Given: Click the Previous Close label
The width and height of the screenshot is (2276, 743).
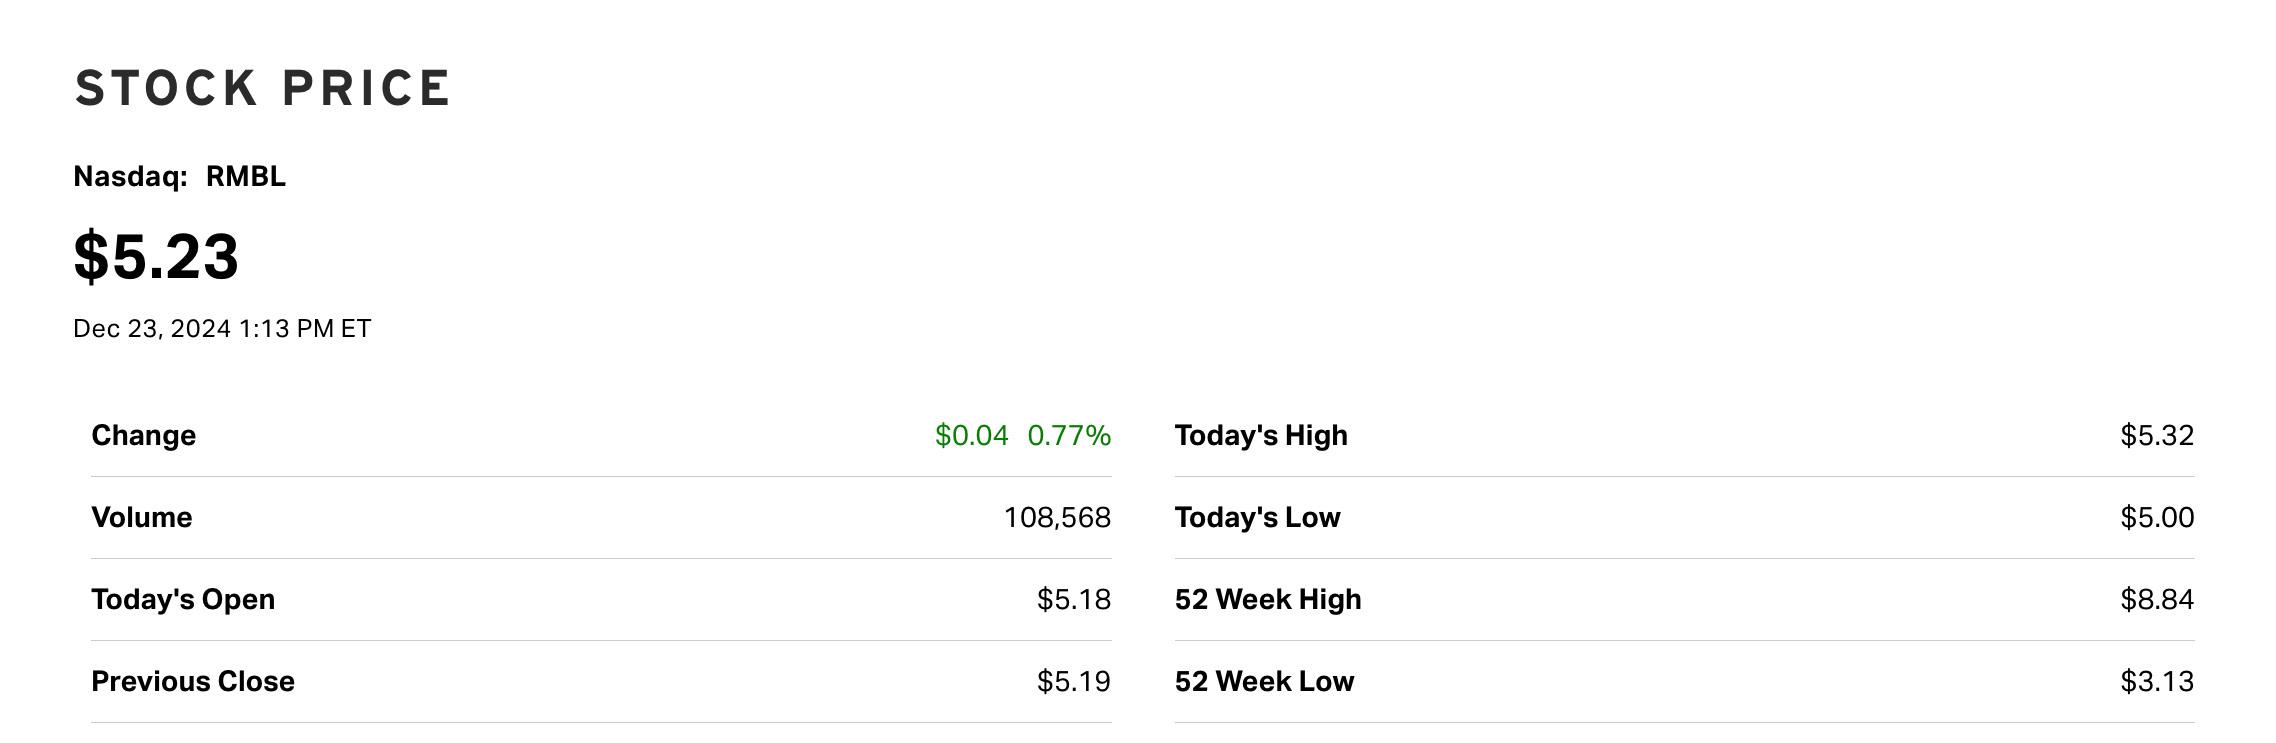Looking at the screenshot, I should tap(193, 682).
